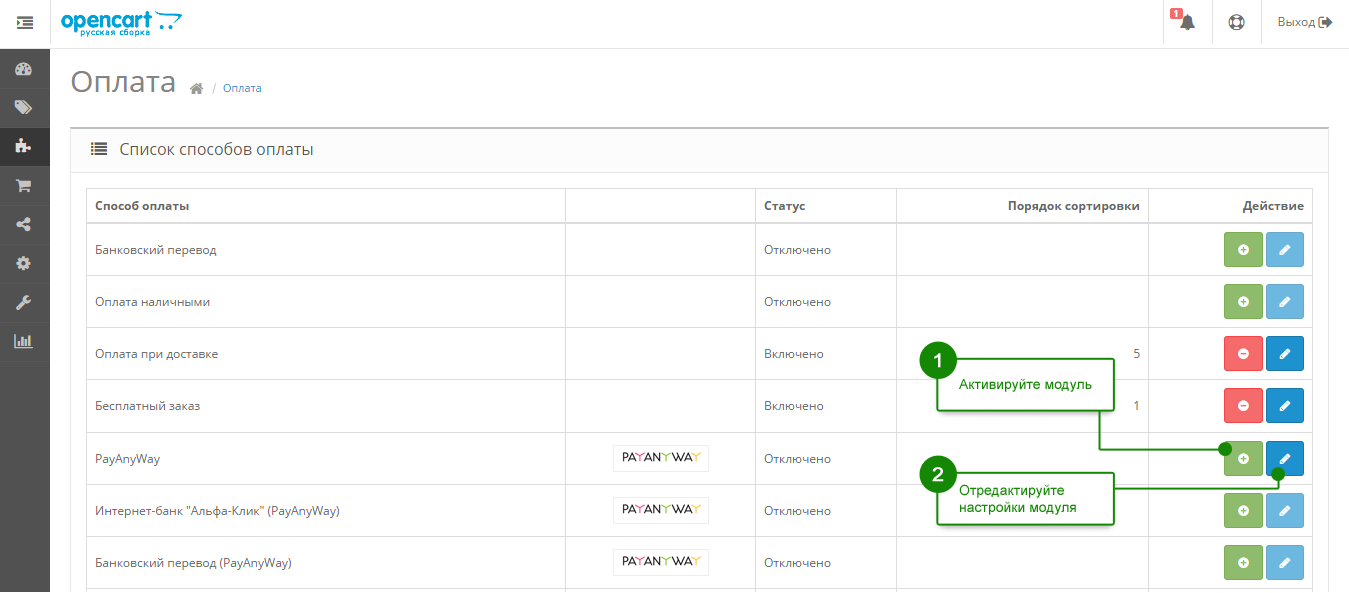
Task: Toggle the sidebar menu hamburger icon
Action: pyautogui.click(x=25, y=22)
